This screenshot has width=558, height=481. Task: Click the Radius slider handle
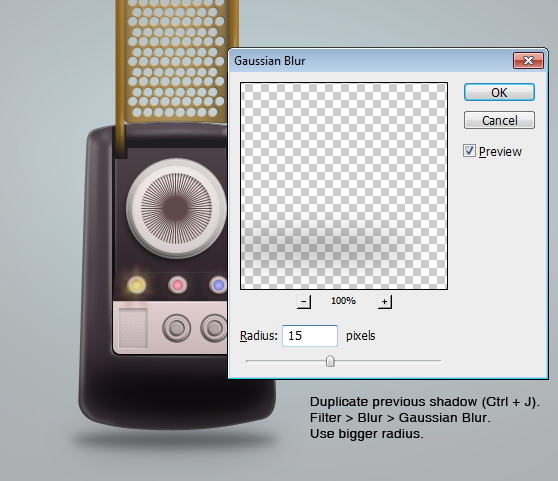330,361
